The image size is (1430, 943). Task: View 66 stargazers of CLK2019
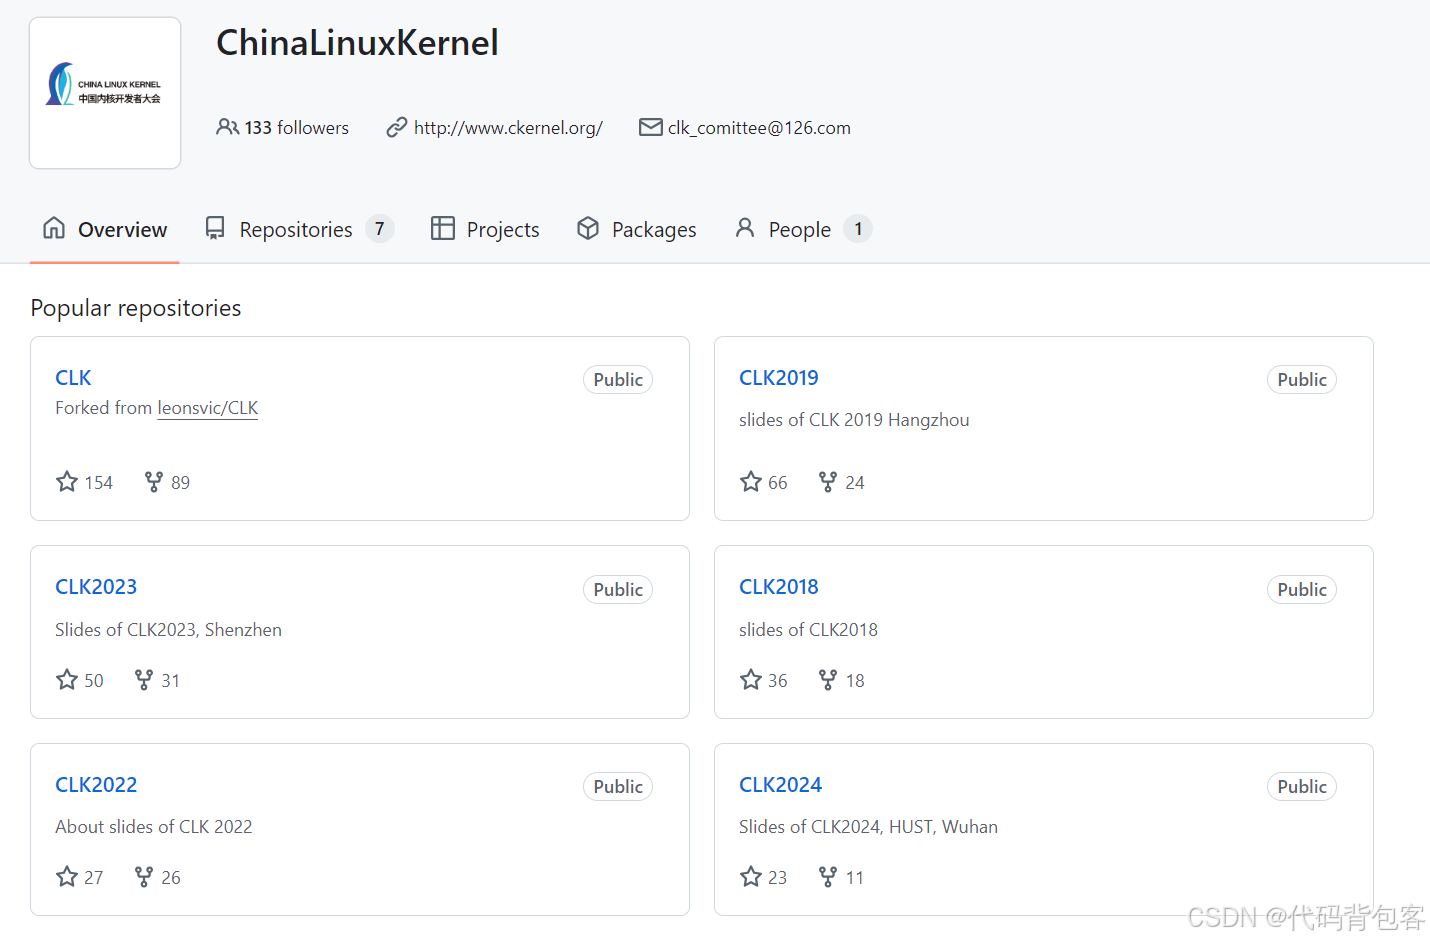[778, 483]
